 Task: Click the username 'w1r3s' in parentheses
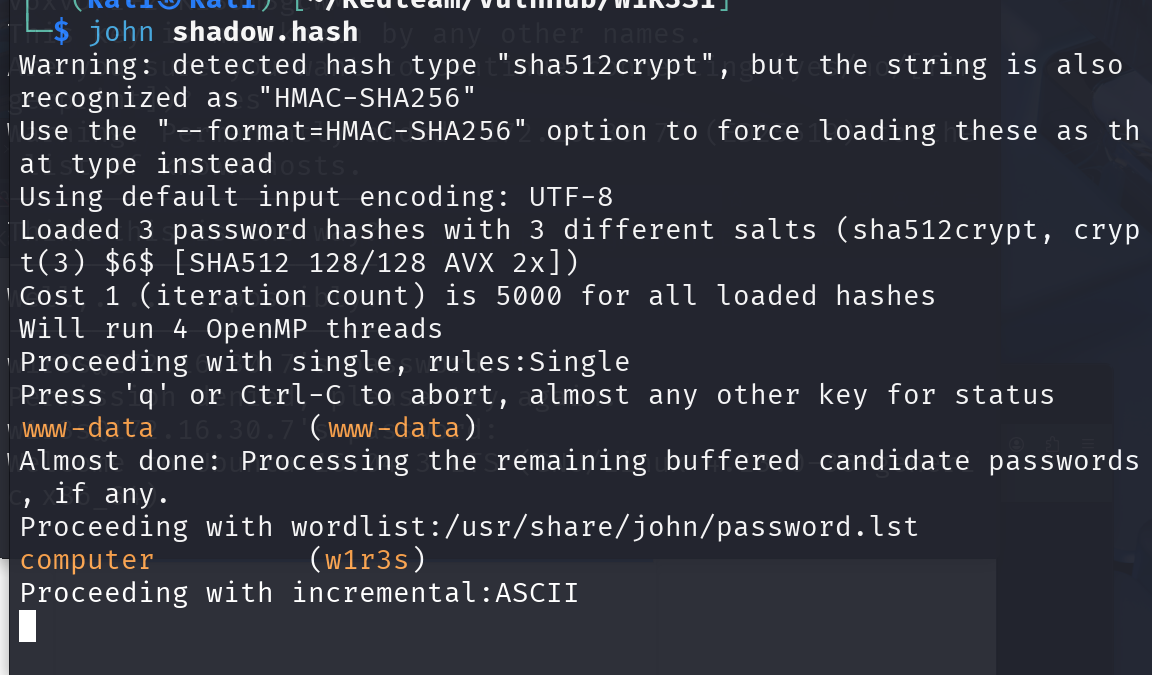(x=367, y=560)
